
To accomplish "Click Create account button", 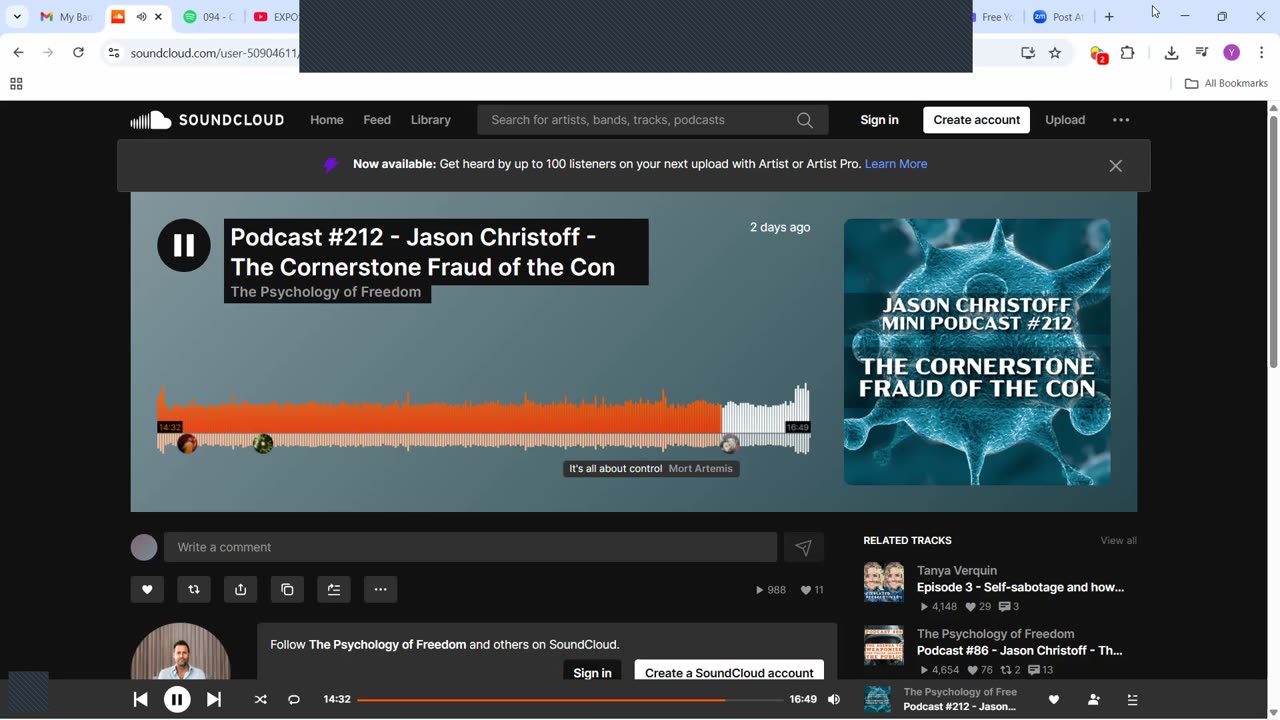I will [x=977, y=120].
